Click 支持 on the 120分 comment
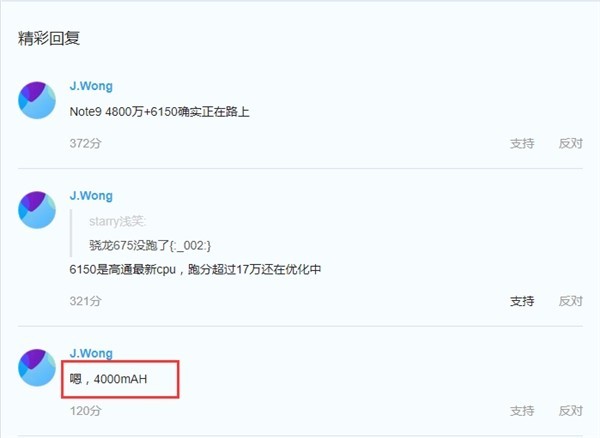The image size is (600, 438). (x=522, y=411)
